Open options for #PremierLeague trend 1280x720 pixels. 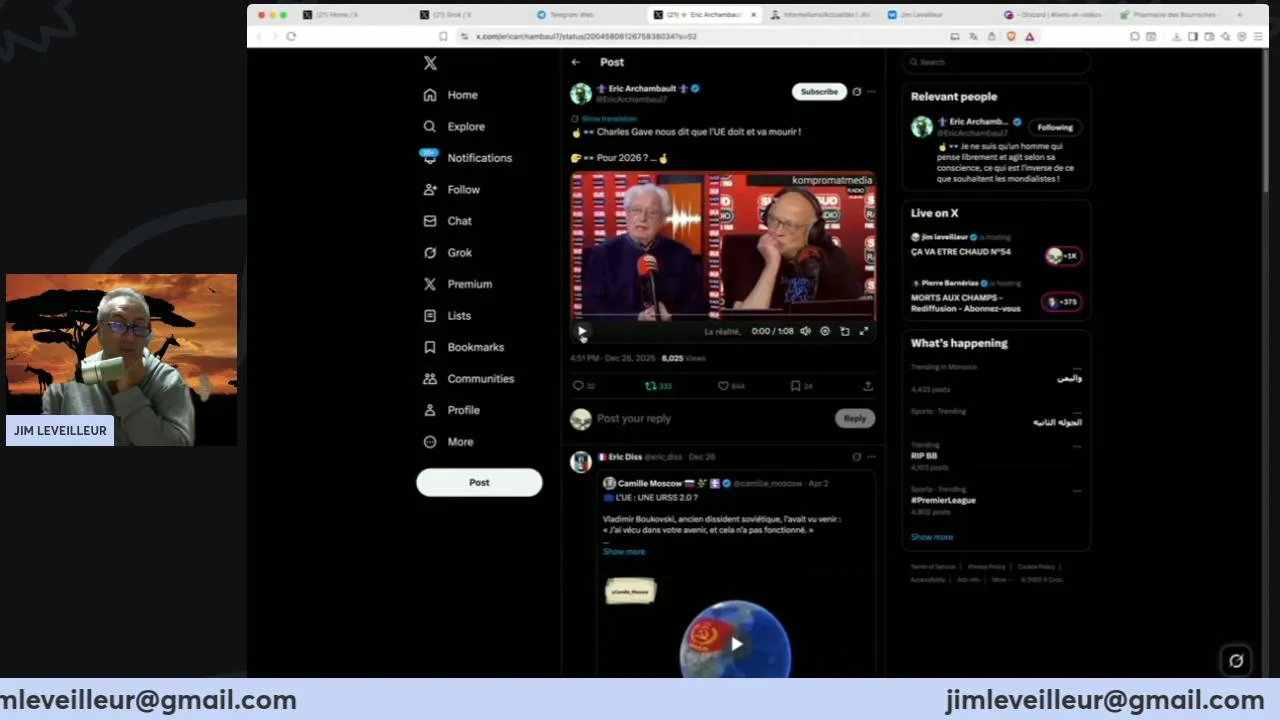[x=1077, y=490]
